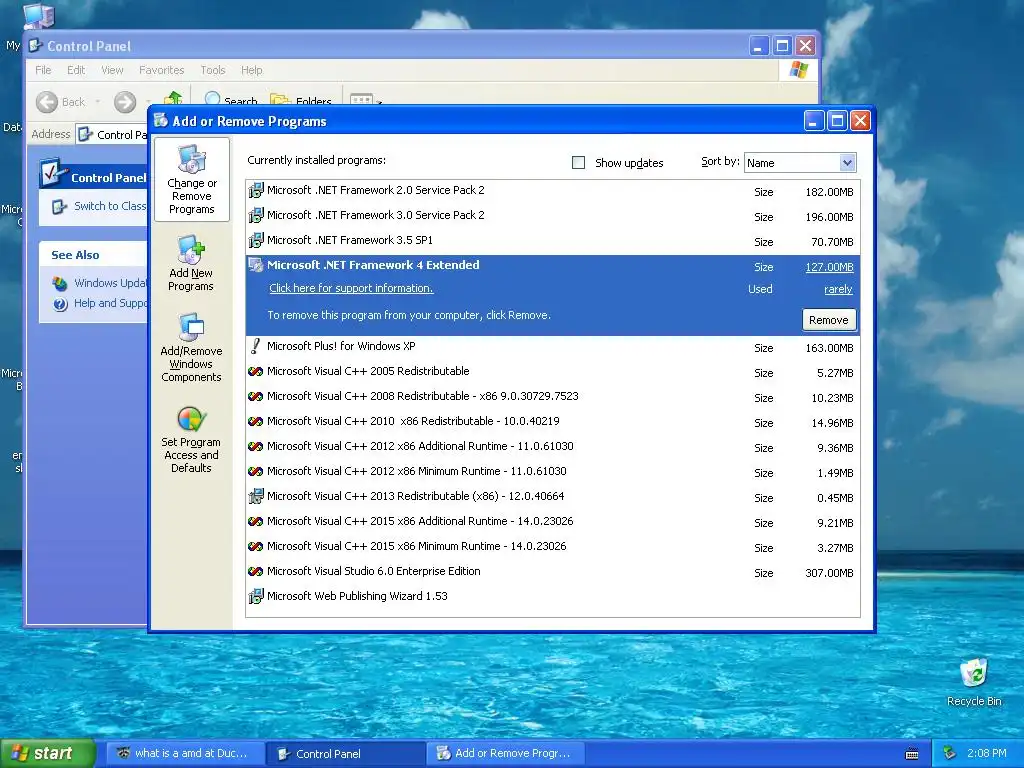The image size is (1024, 768).
Task: Click the rarely usage link
Action: pyautogui.click(x=839, y=289)
